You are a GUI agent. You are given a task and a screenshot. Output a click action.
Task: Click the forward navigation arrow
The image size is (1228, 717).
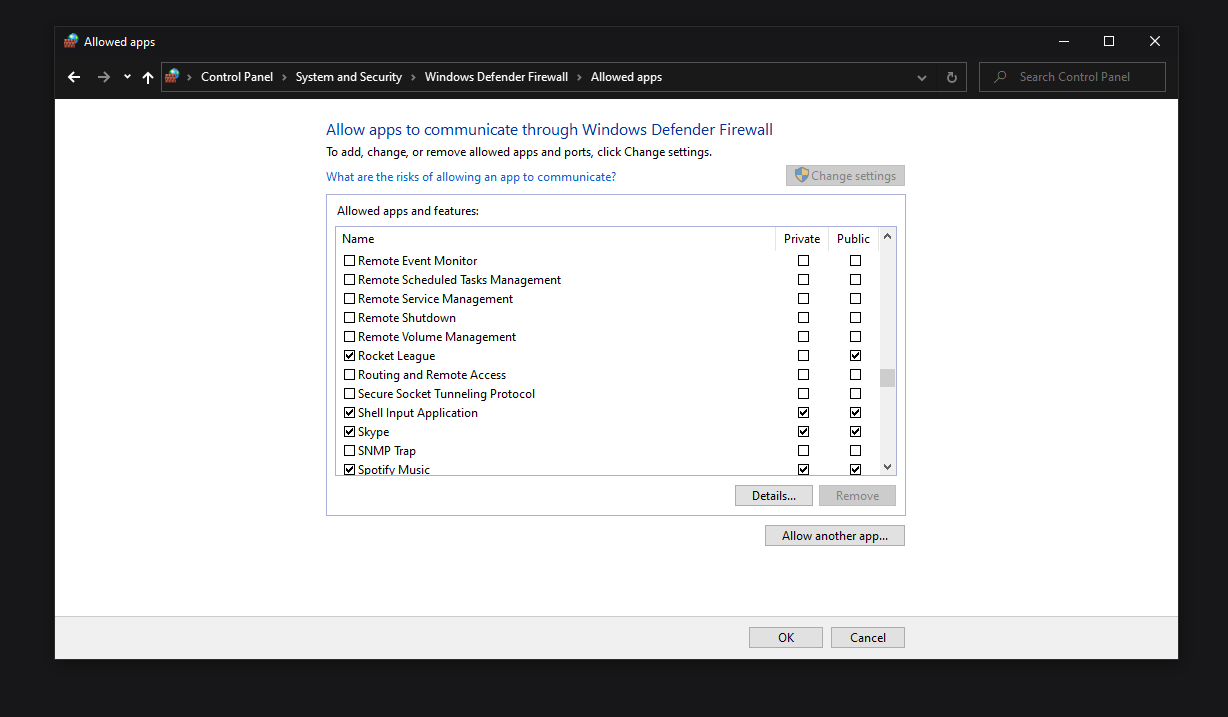(103, 77)
